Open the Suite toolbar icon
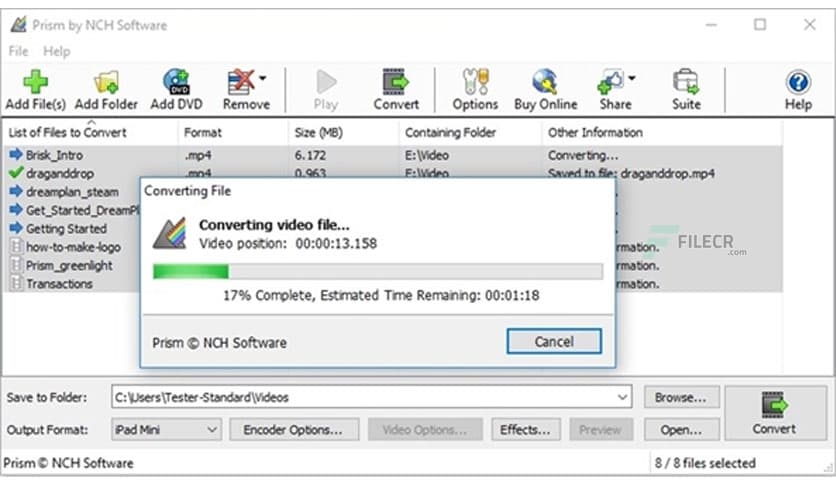 686,90
